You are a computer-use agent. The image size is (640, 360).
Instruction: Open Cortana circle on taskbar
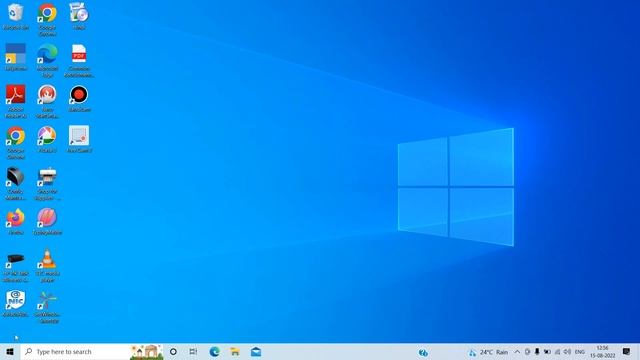(173, 351)
